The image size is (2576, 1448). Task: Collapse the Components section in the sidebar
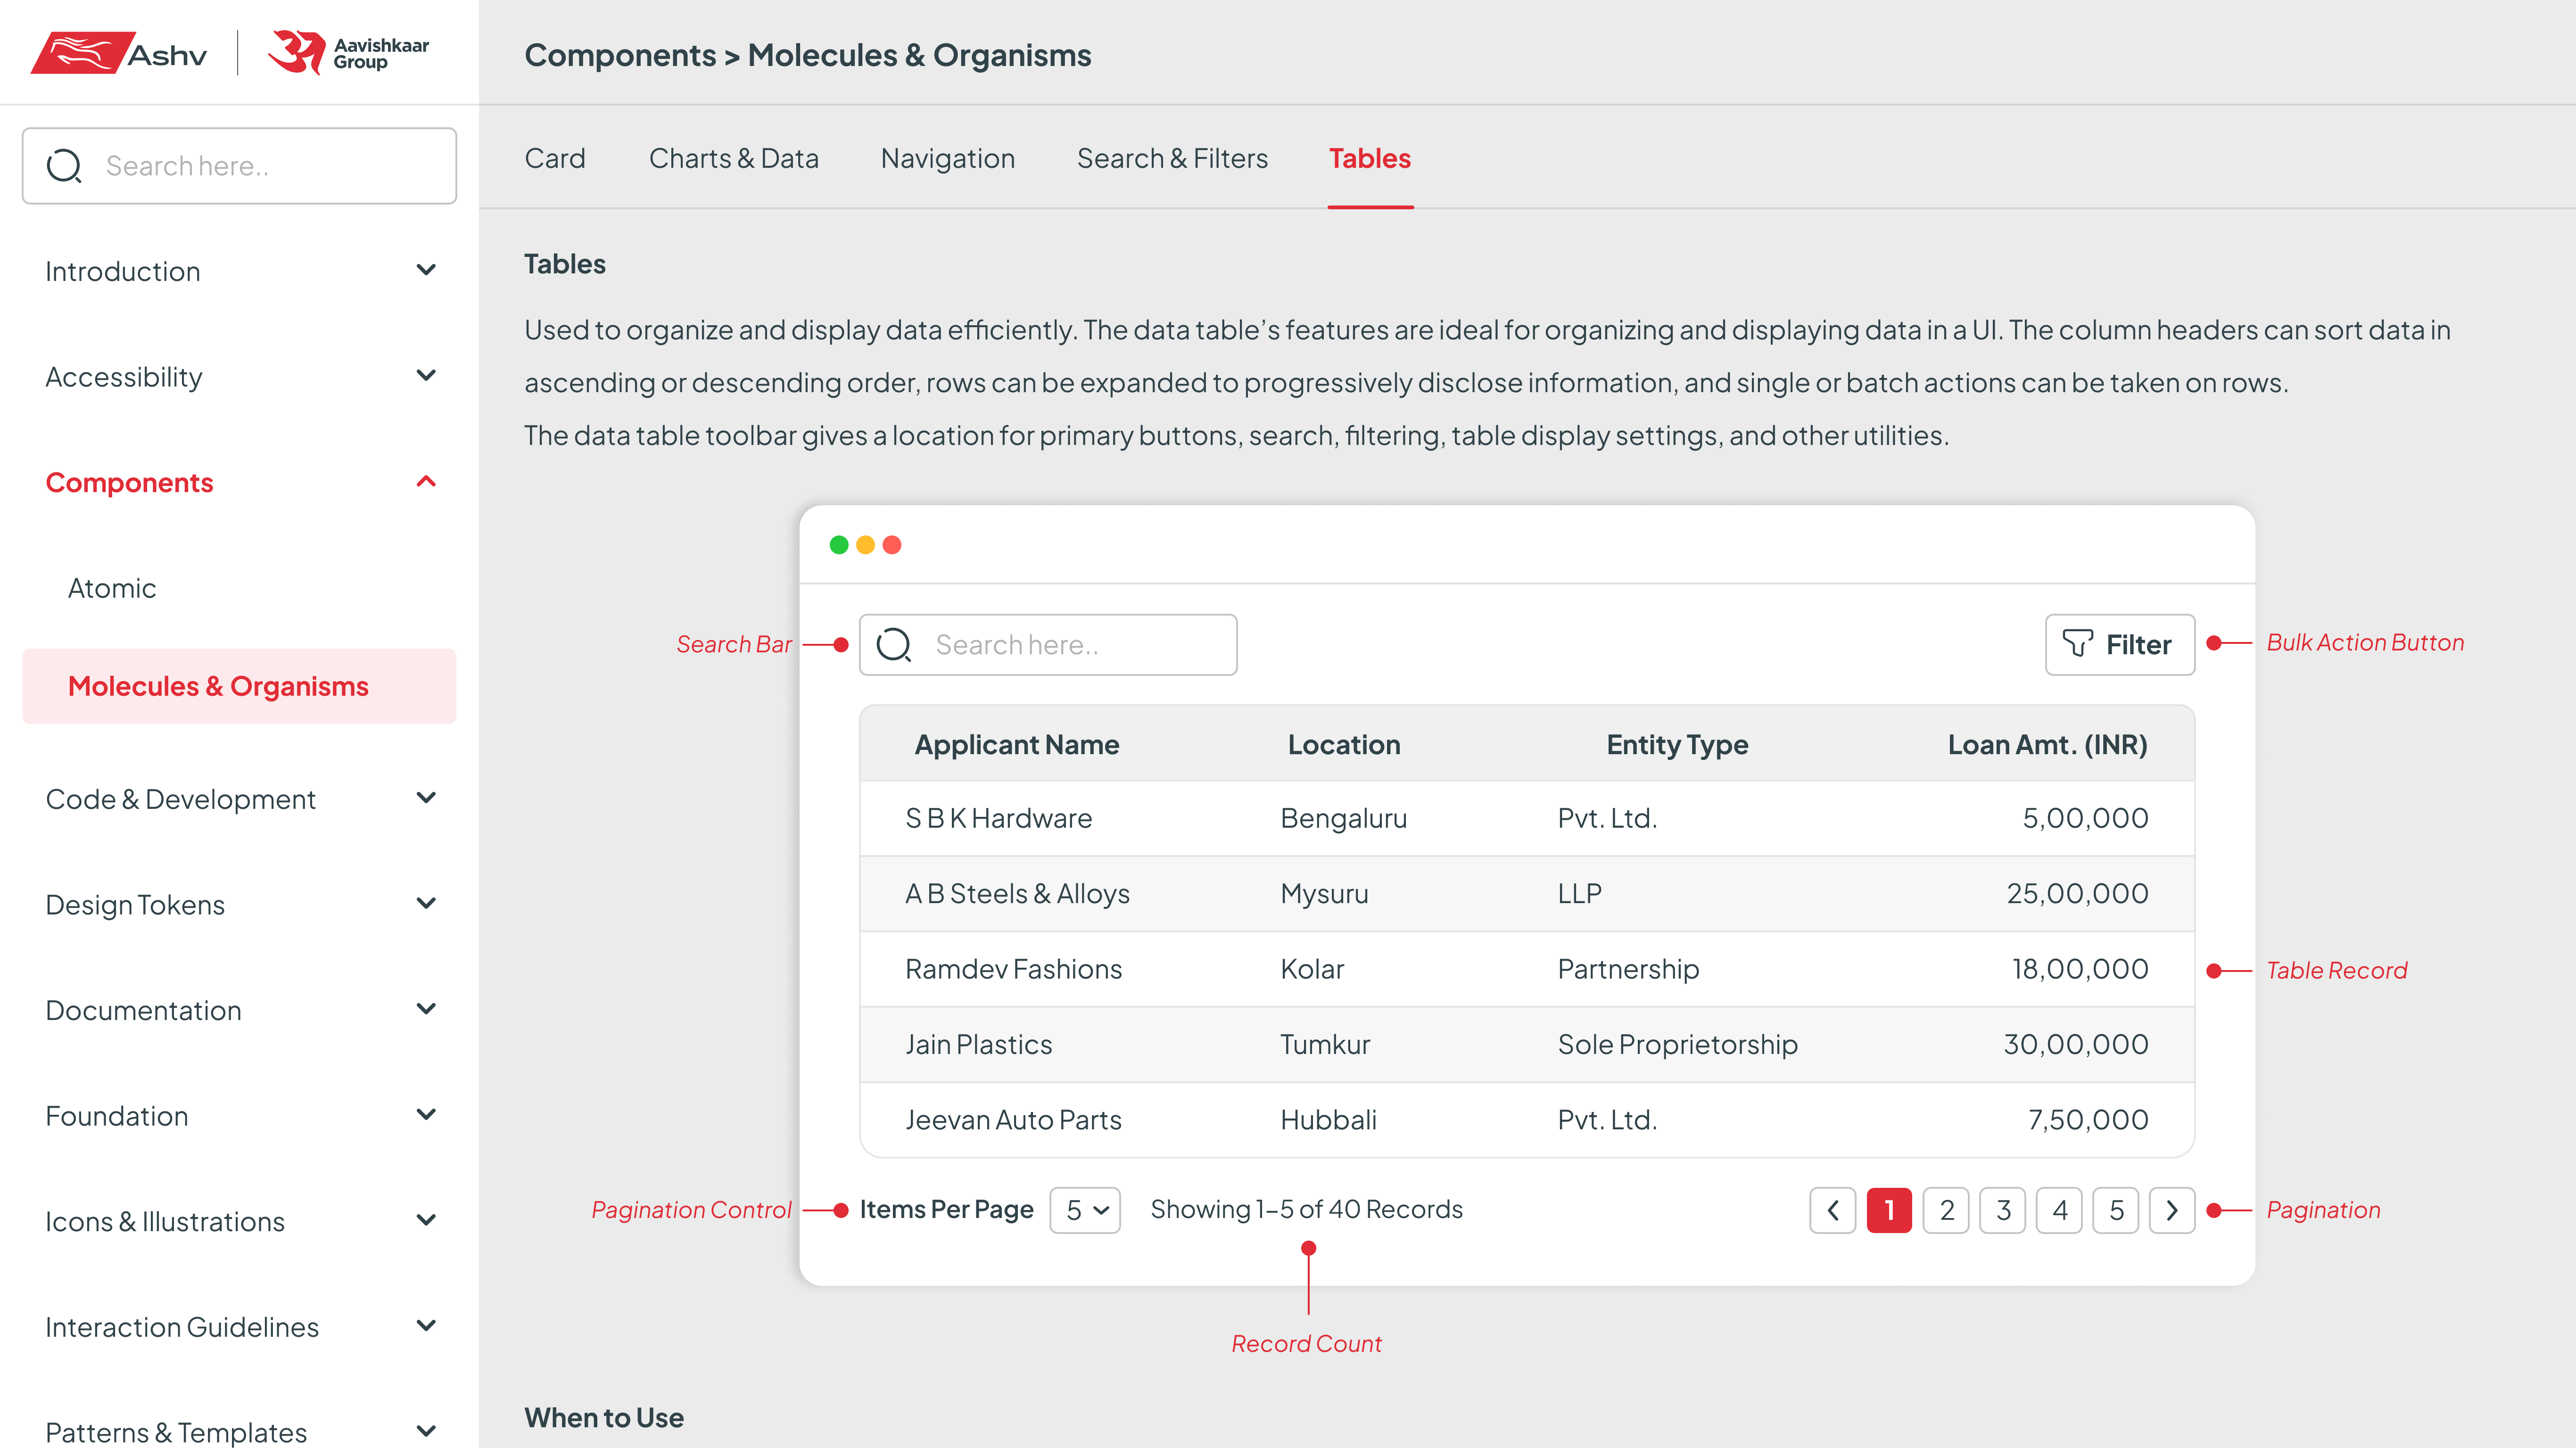pyautogui.click(x=426, y=481)
